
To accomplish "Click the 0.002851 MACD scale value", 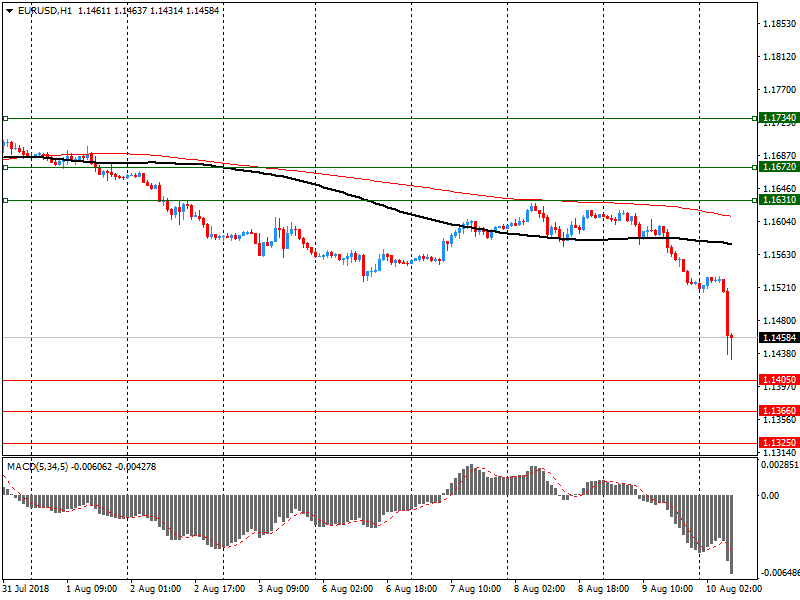I will click(x=780, y=465).
